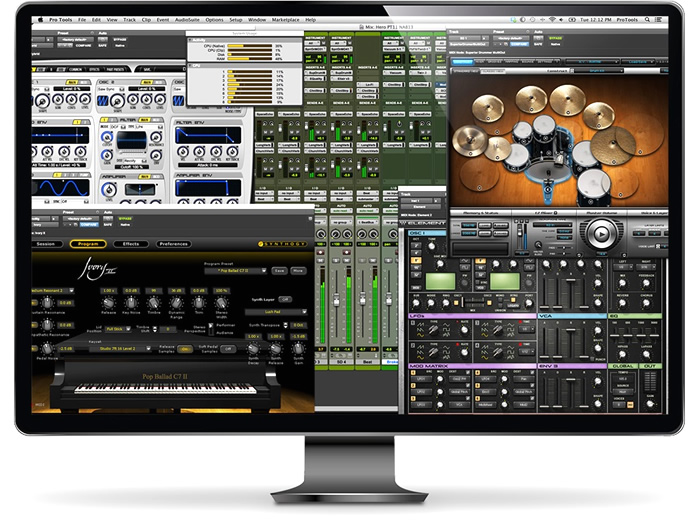Open the Lush Pad synth dropdown
The width and height of the screenshot is (697, 524).
(x=276, y=312)
